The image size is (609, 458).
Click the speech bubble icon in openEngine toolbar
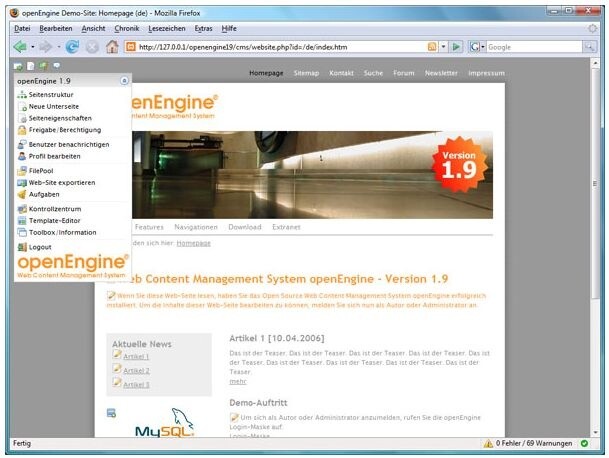[x=57, y=66]
